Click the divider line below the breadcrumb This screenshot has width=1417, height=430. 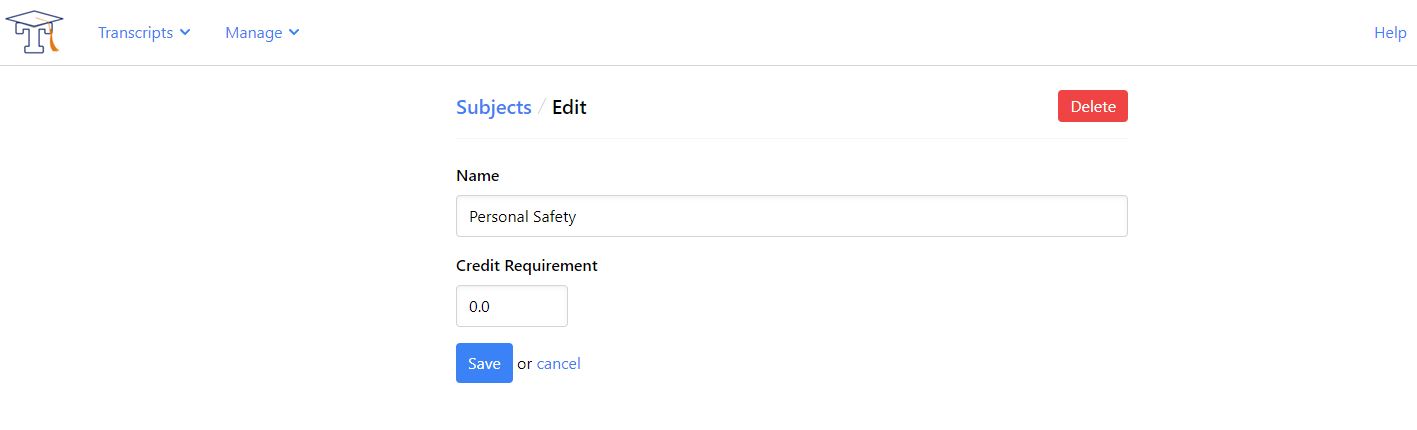(791, 139)
